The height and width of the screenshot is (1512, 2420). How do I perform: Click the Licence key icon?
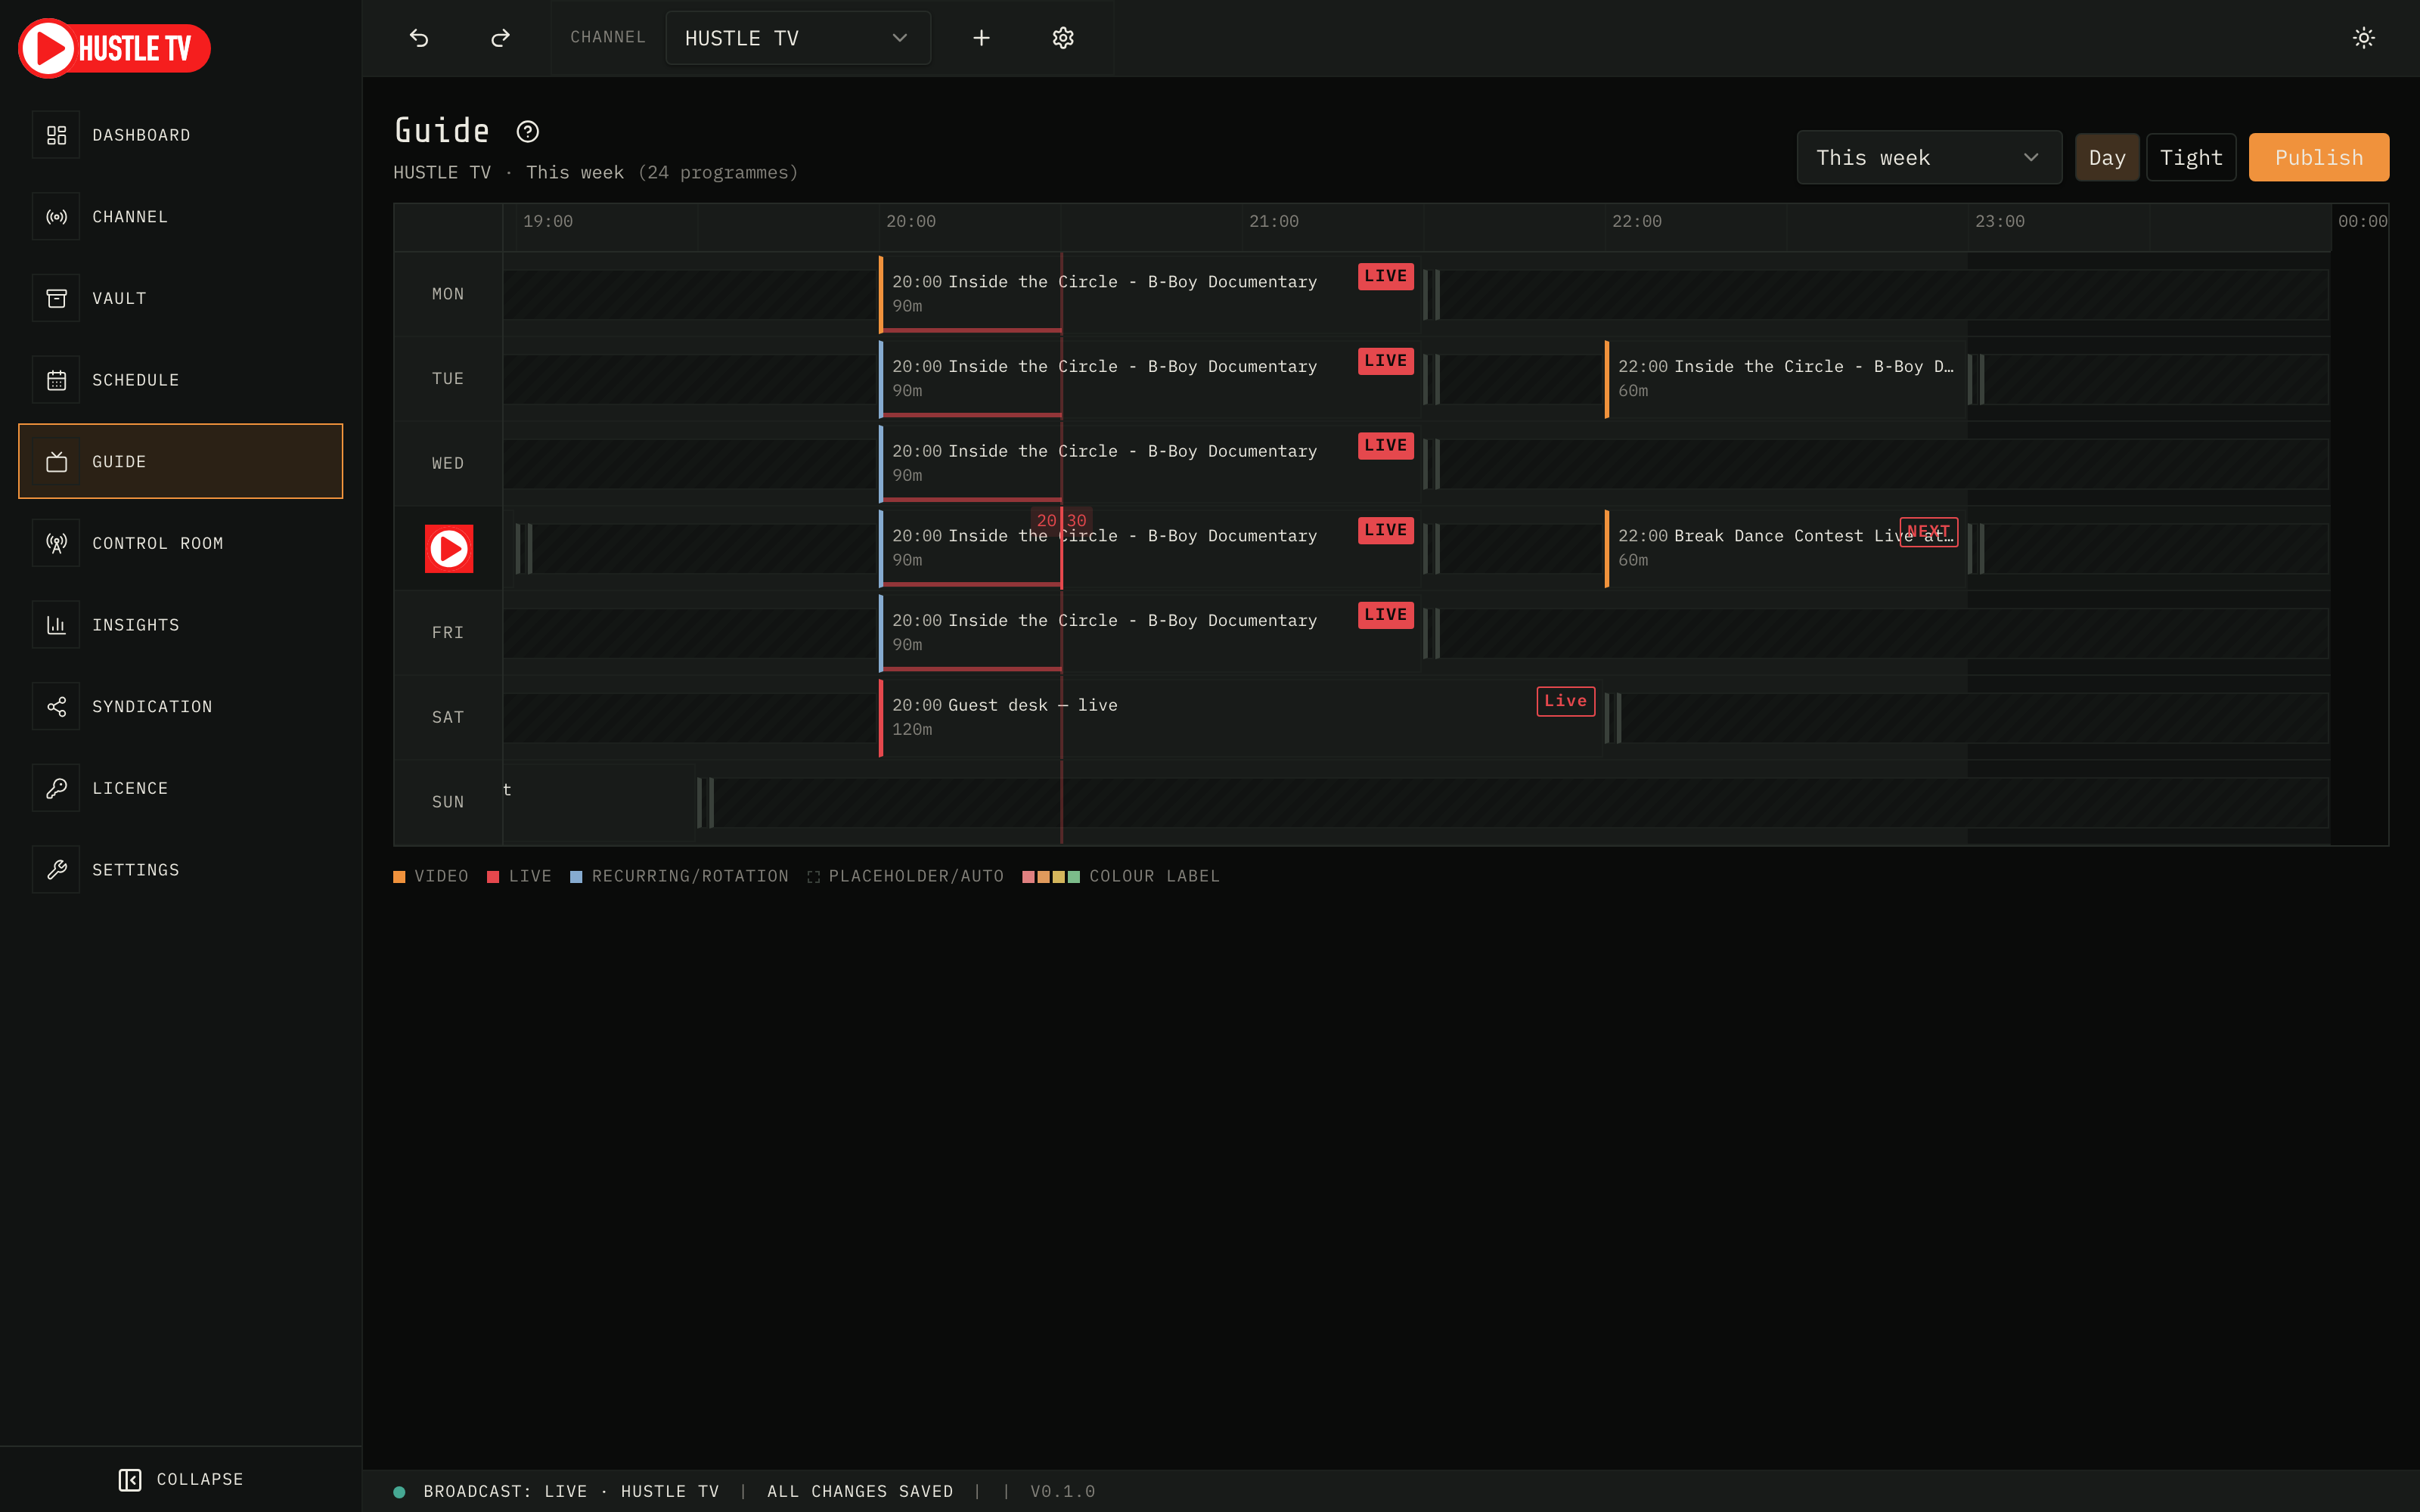coord(56,788)
